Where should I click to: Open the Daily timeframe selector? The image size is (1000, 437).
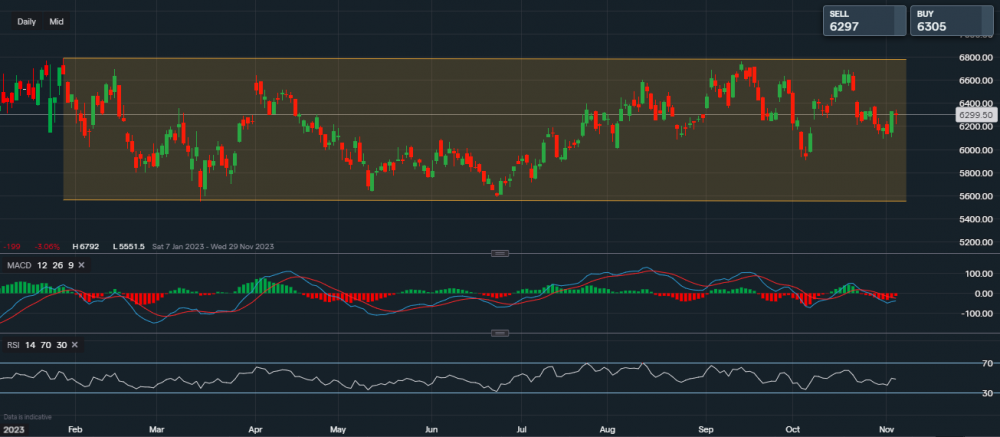tap(27, 21)
